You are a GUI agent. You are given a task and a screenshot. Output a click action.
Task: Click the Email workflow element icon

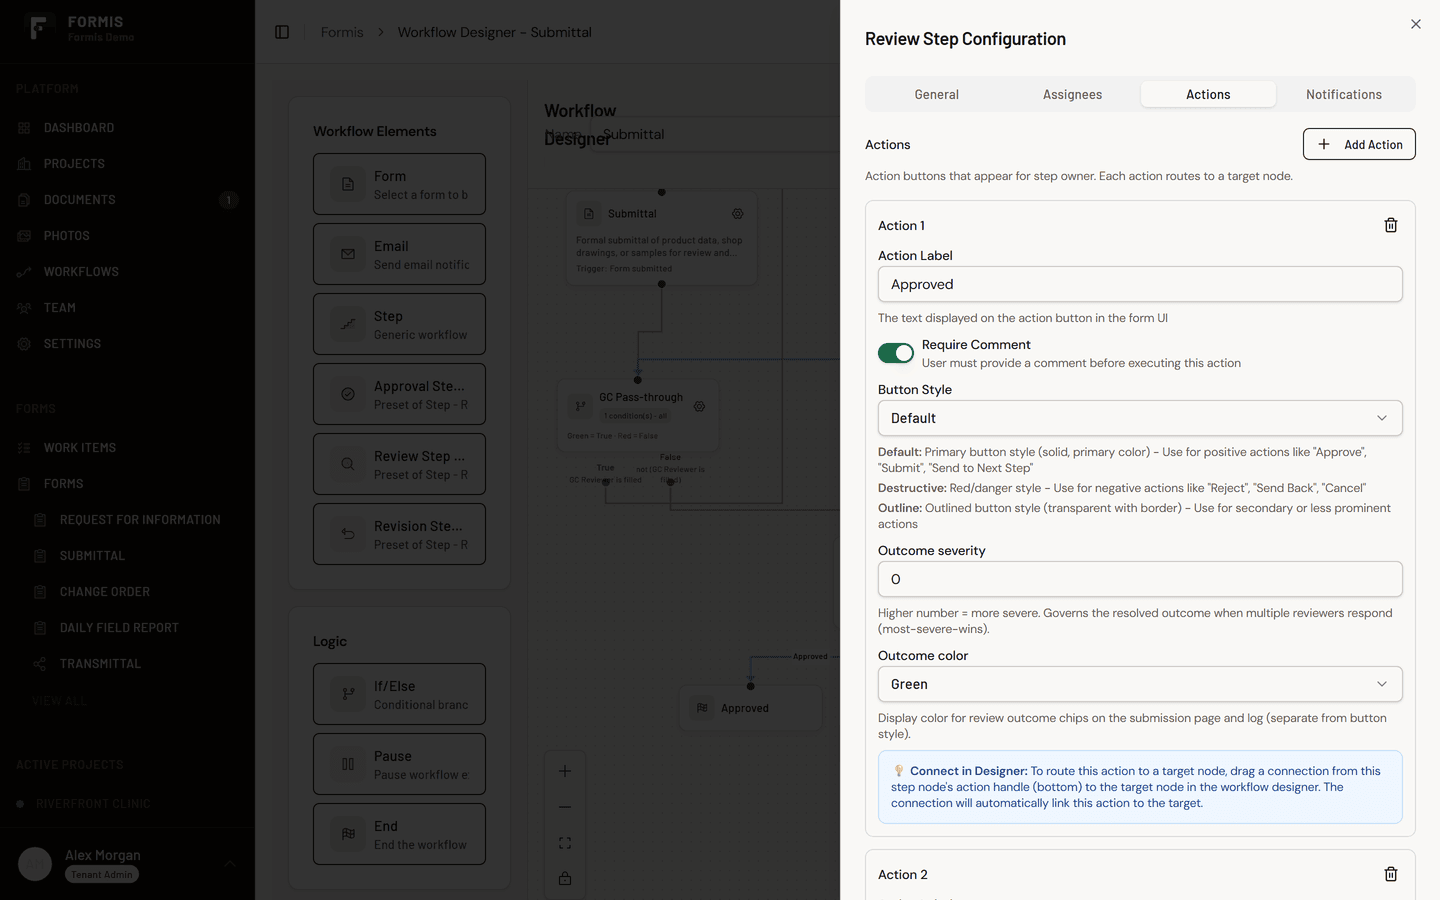tap(348, 254)
